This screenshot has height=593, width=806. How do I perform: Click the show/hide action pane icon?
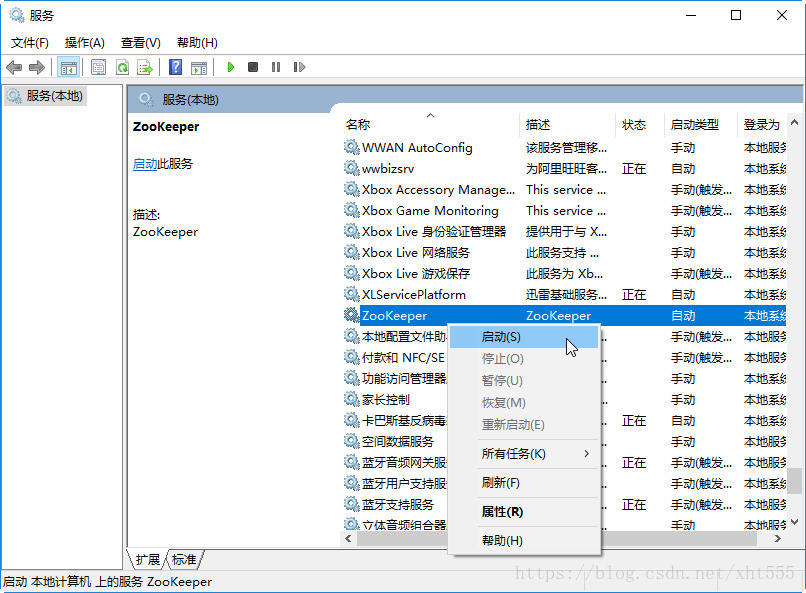(x=199, y=67)
